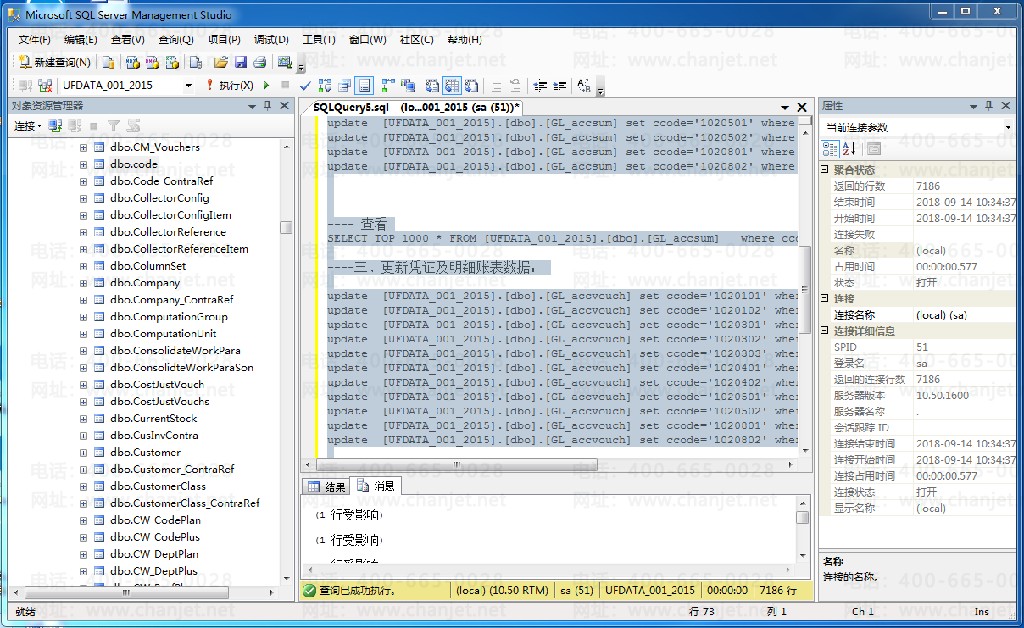Click the Open file folder icon

click(x=222, y=62)
